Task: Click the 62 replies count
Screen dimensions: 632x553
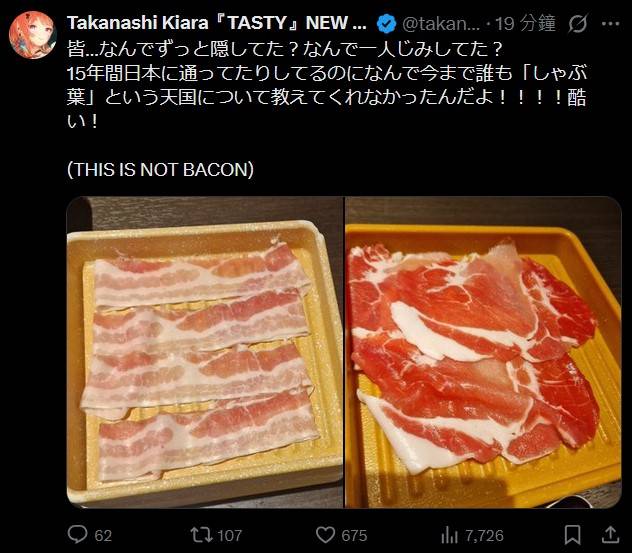Action: 103,535
